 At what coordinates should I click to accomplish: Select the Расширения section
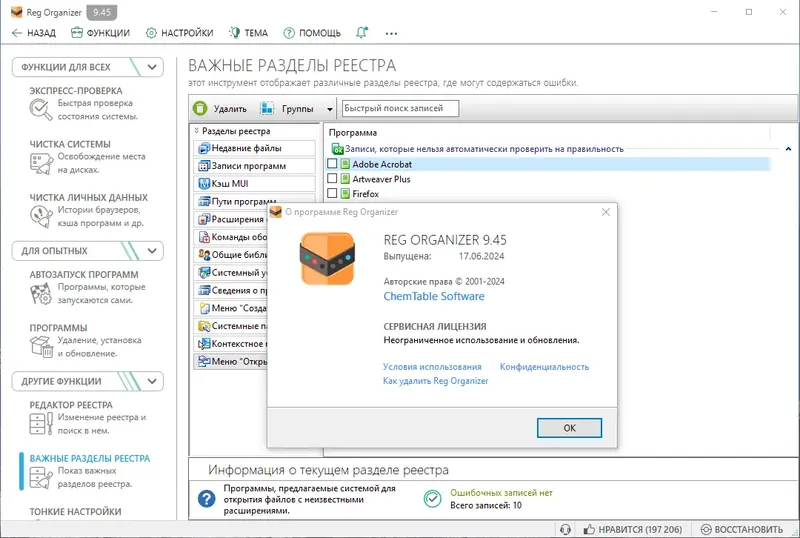click(231, 219)
